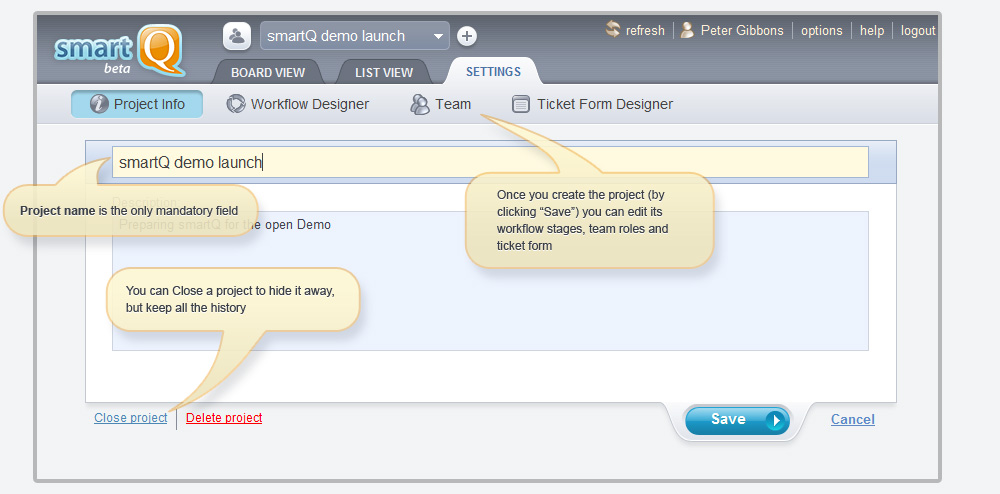
Task: Expand the smartQ demo launch project dropdown
Action: (x=438, y=36)
